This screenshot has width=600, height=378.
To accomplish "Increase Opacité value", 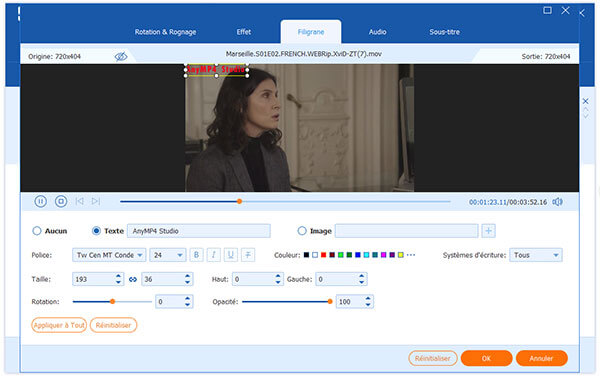I will 368,298.
